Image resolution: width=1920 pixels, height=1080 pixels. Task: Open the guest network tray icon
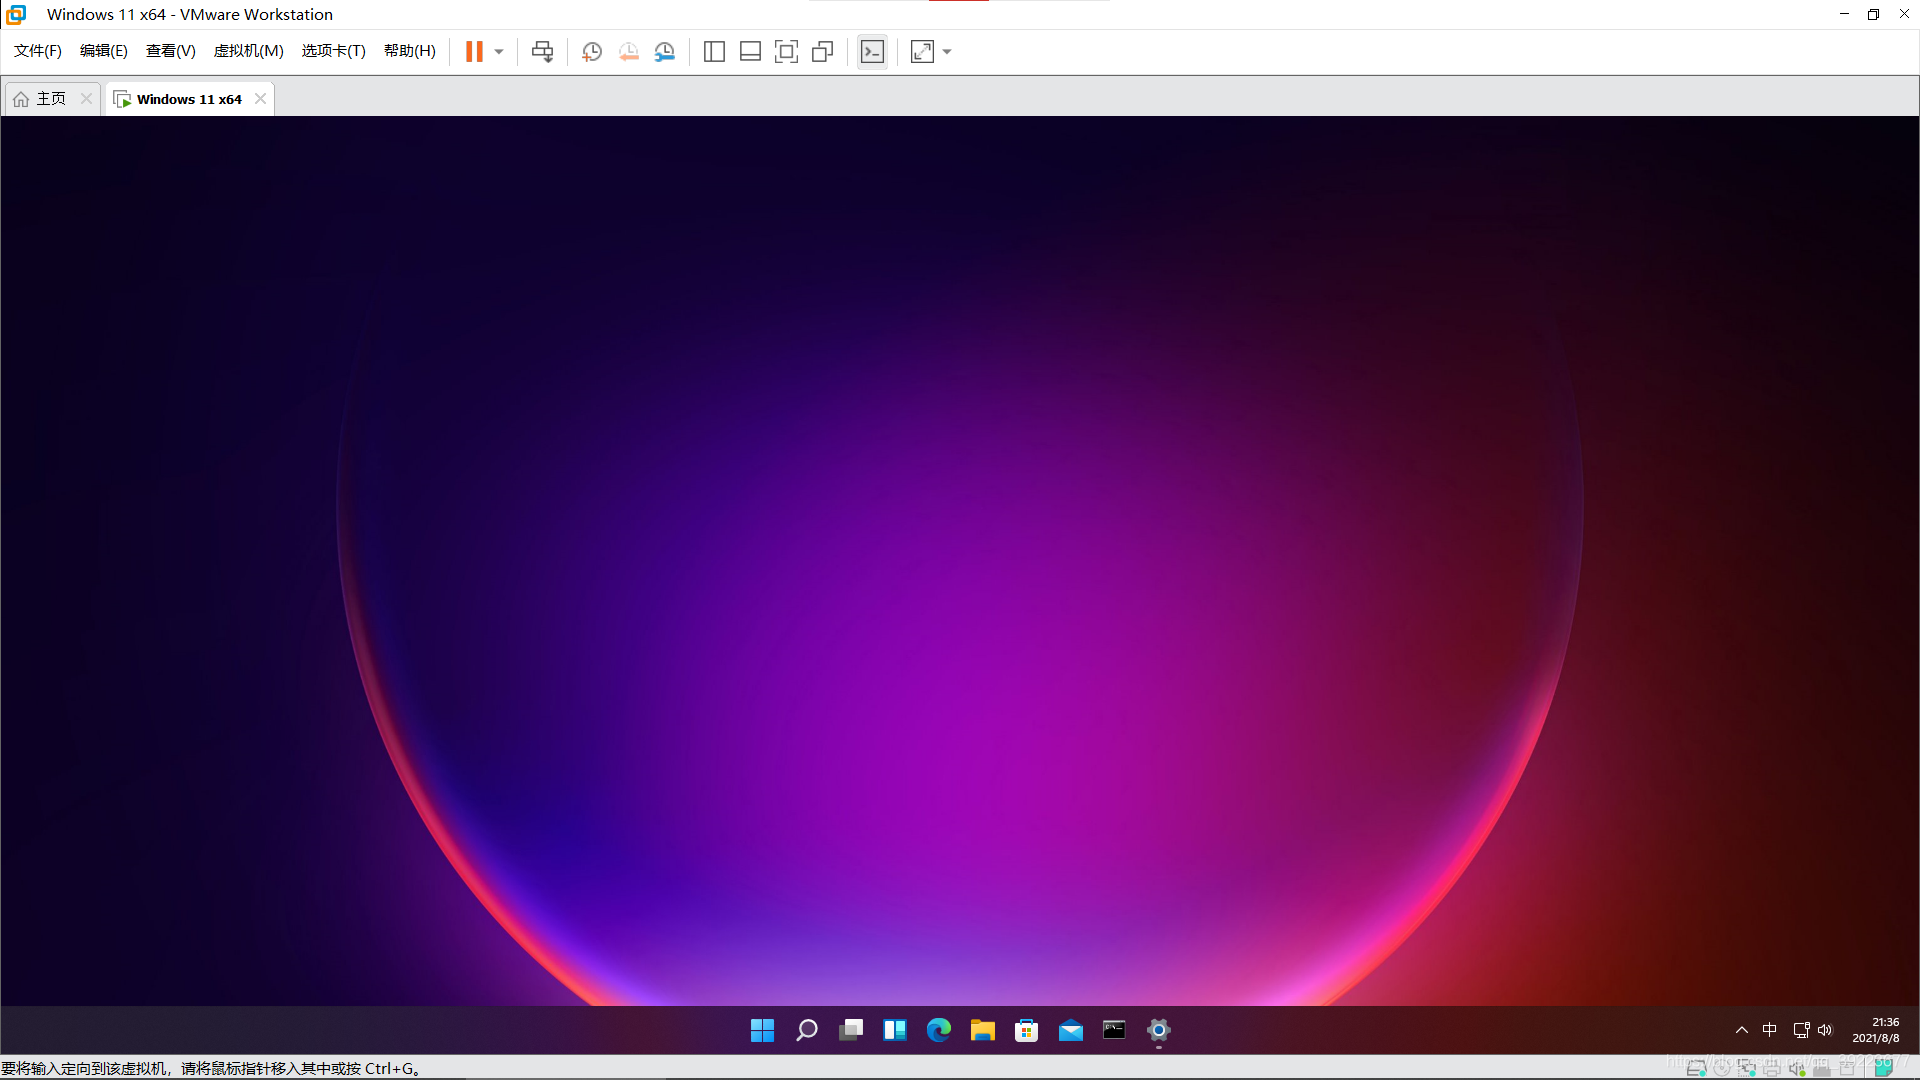pyautogui.click(x=1801, y=1030)
